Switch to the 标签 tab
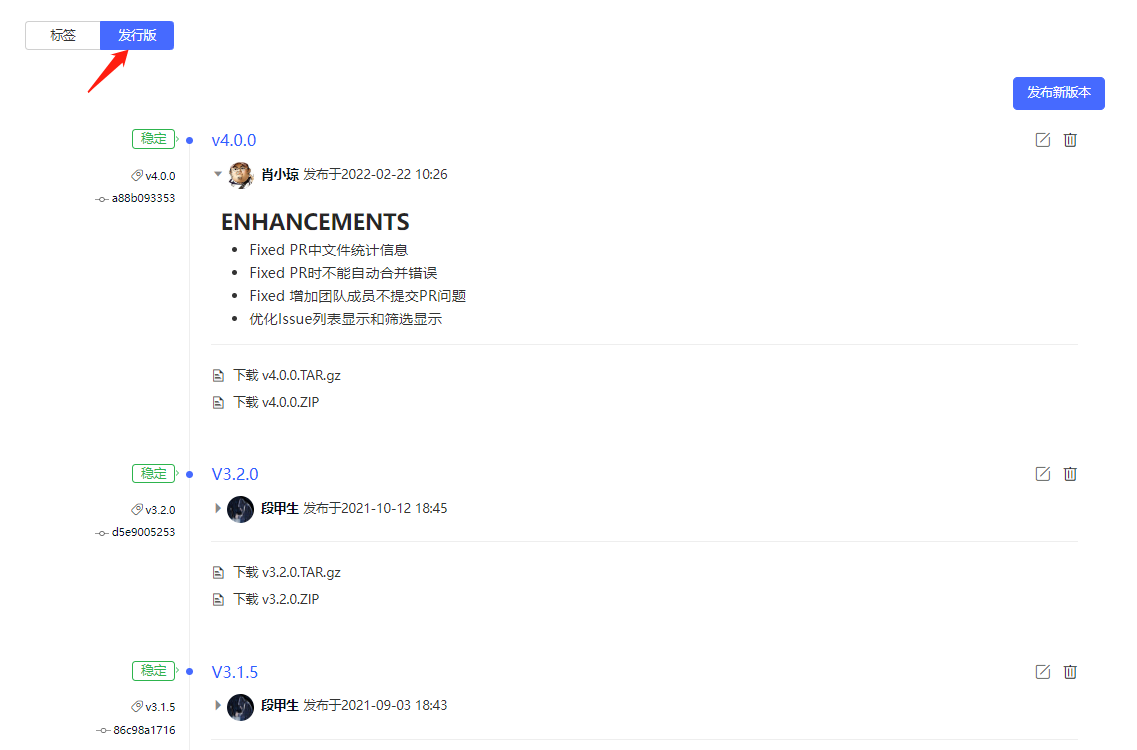This screenshot has width=1137, height=750. coord(62,36)
